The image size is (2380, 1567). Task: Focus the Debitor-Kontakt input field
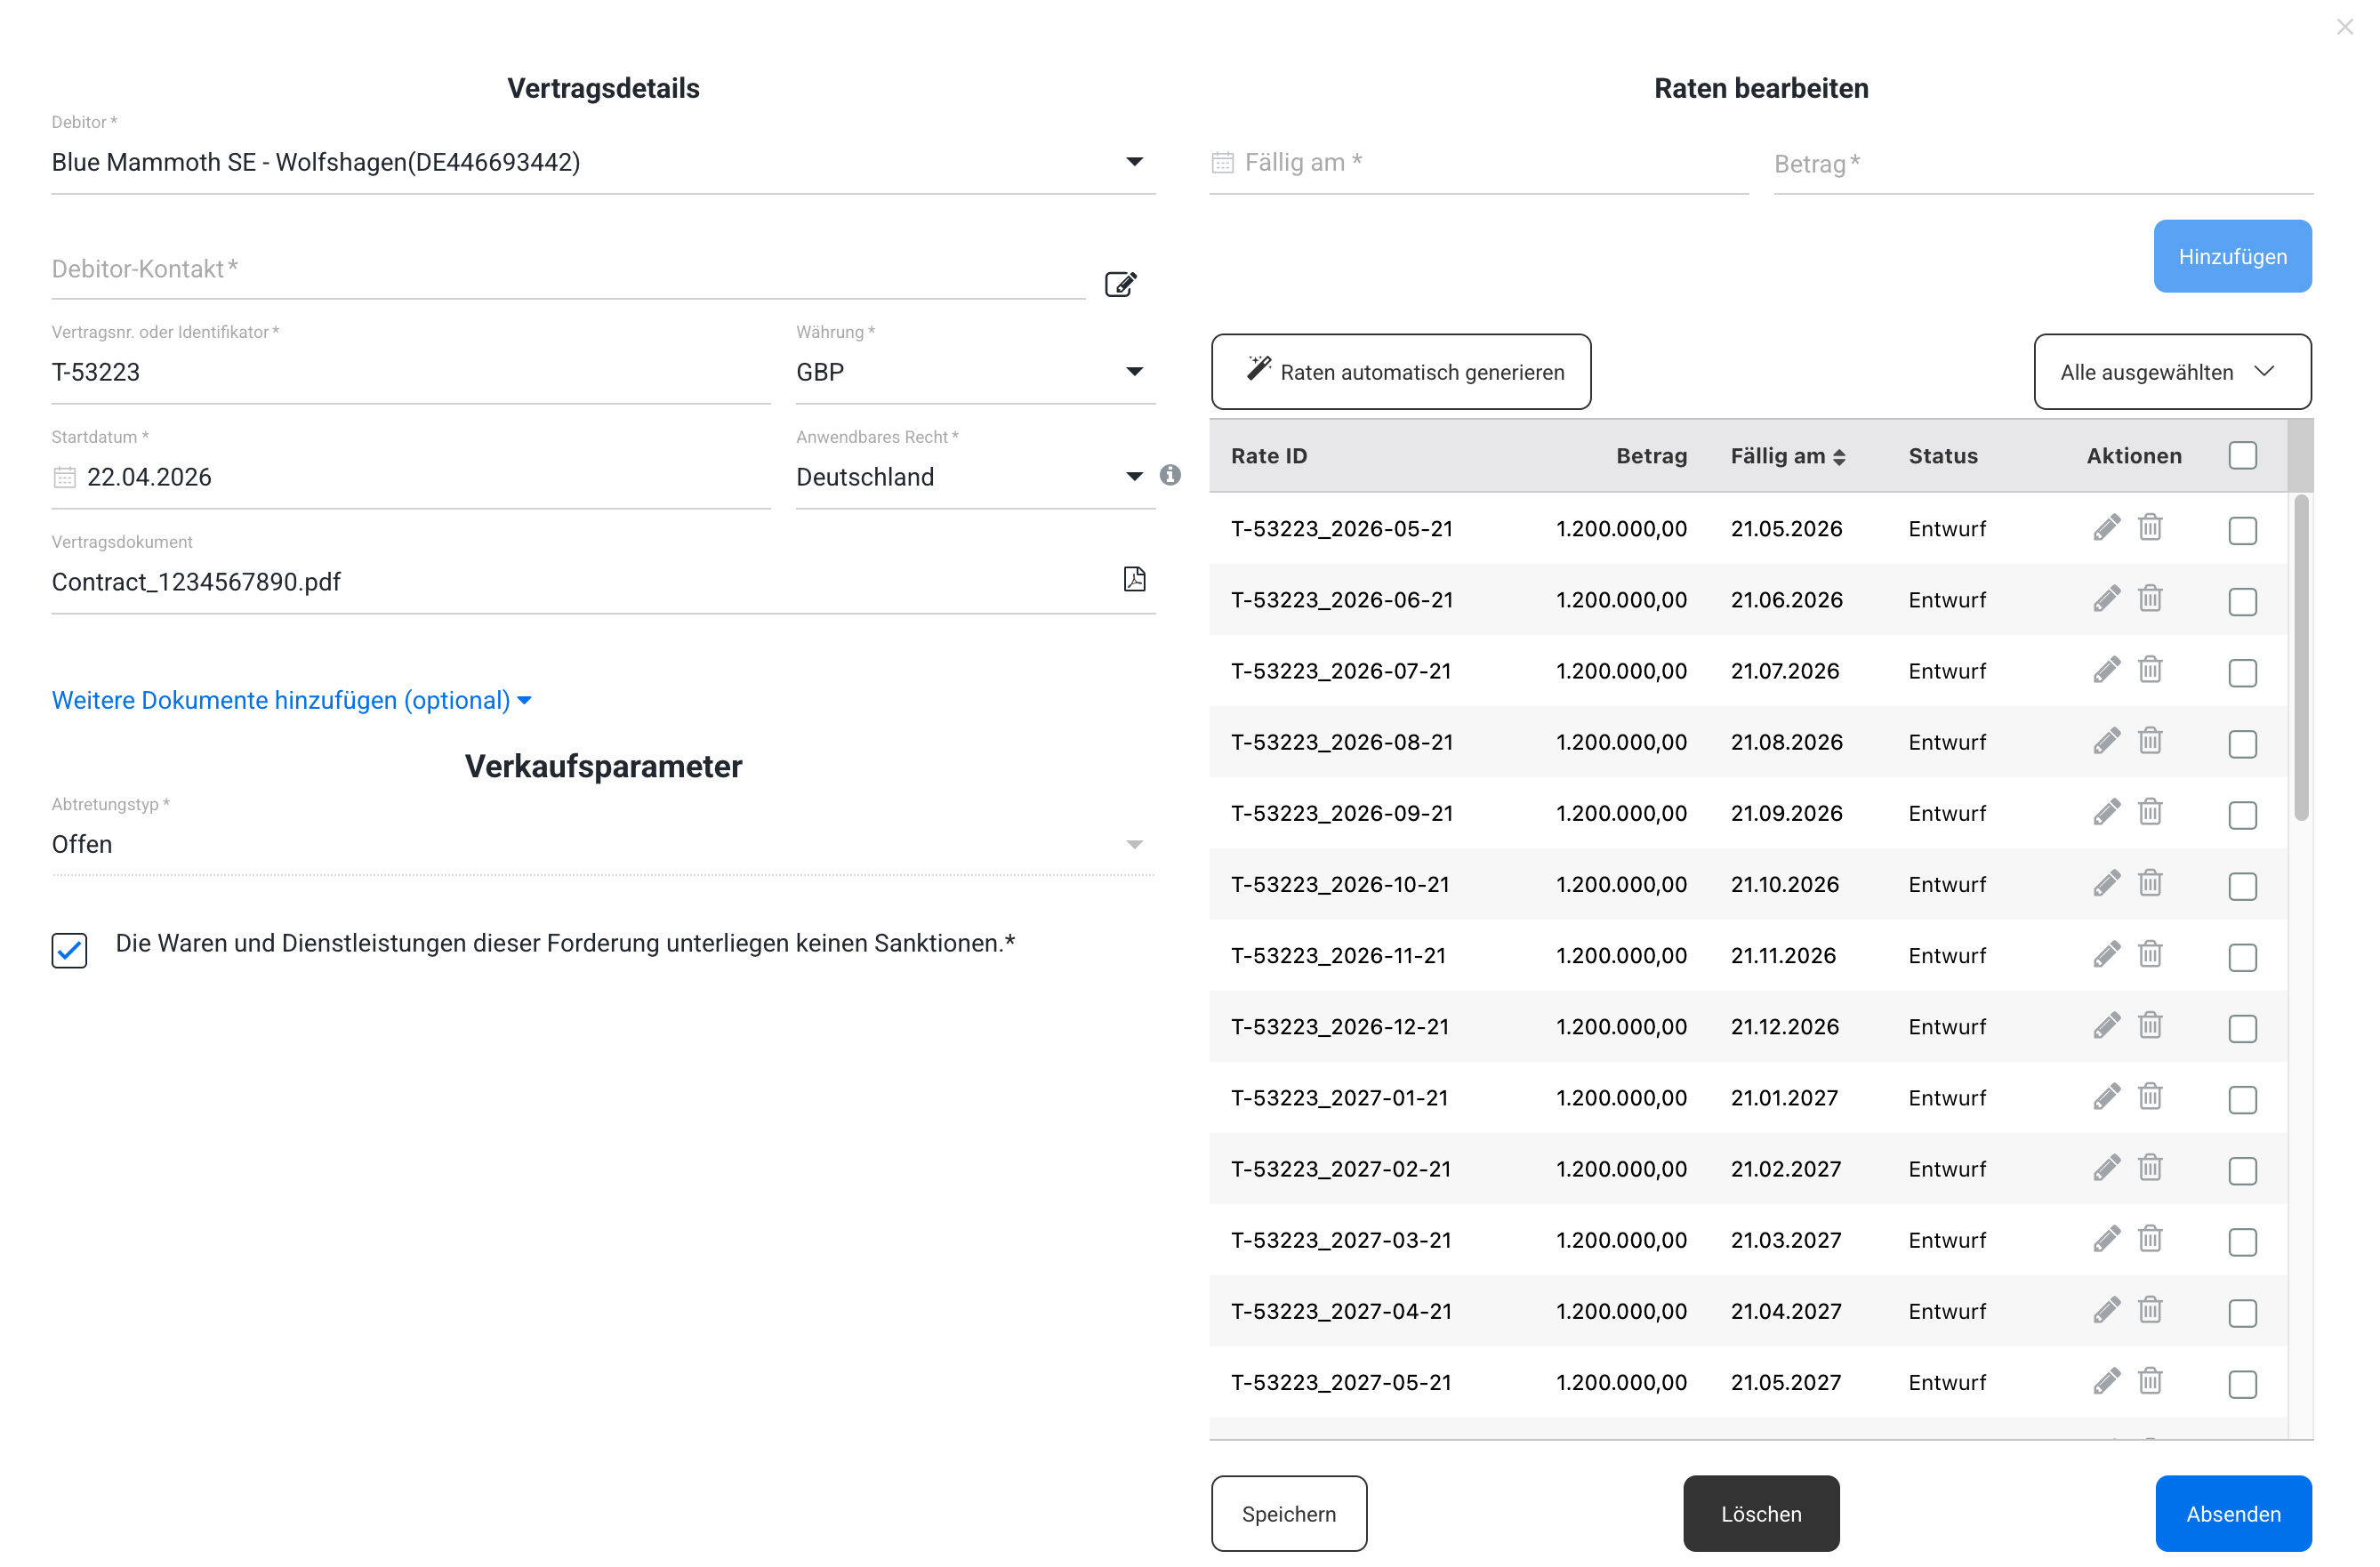(x=568, y=269)
